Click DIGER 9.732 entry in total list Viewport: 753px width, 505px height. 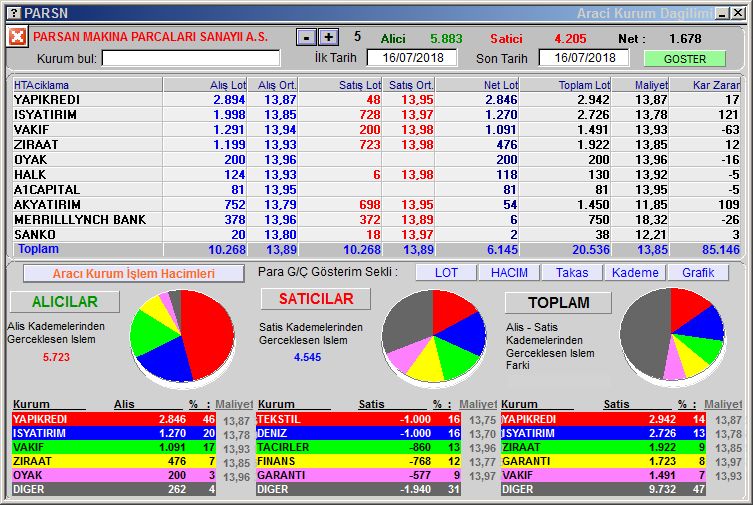click(x=603, y=489)
